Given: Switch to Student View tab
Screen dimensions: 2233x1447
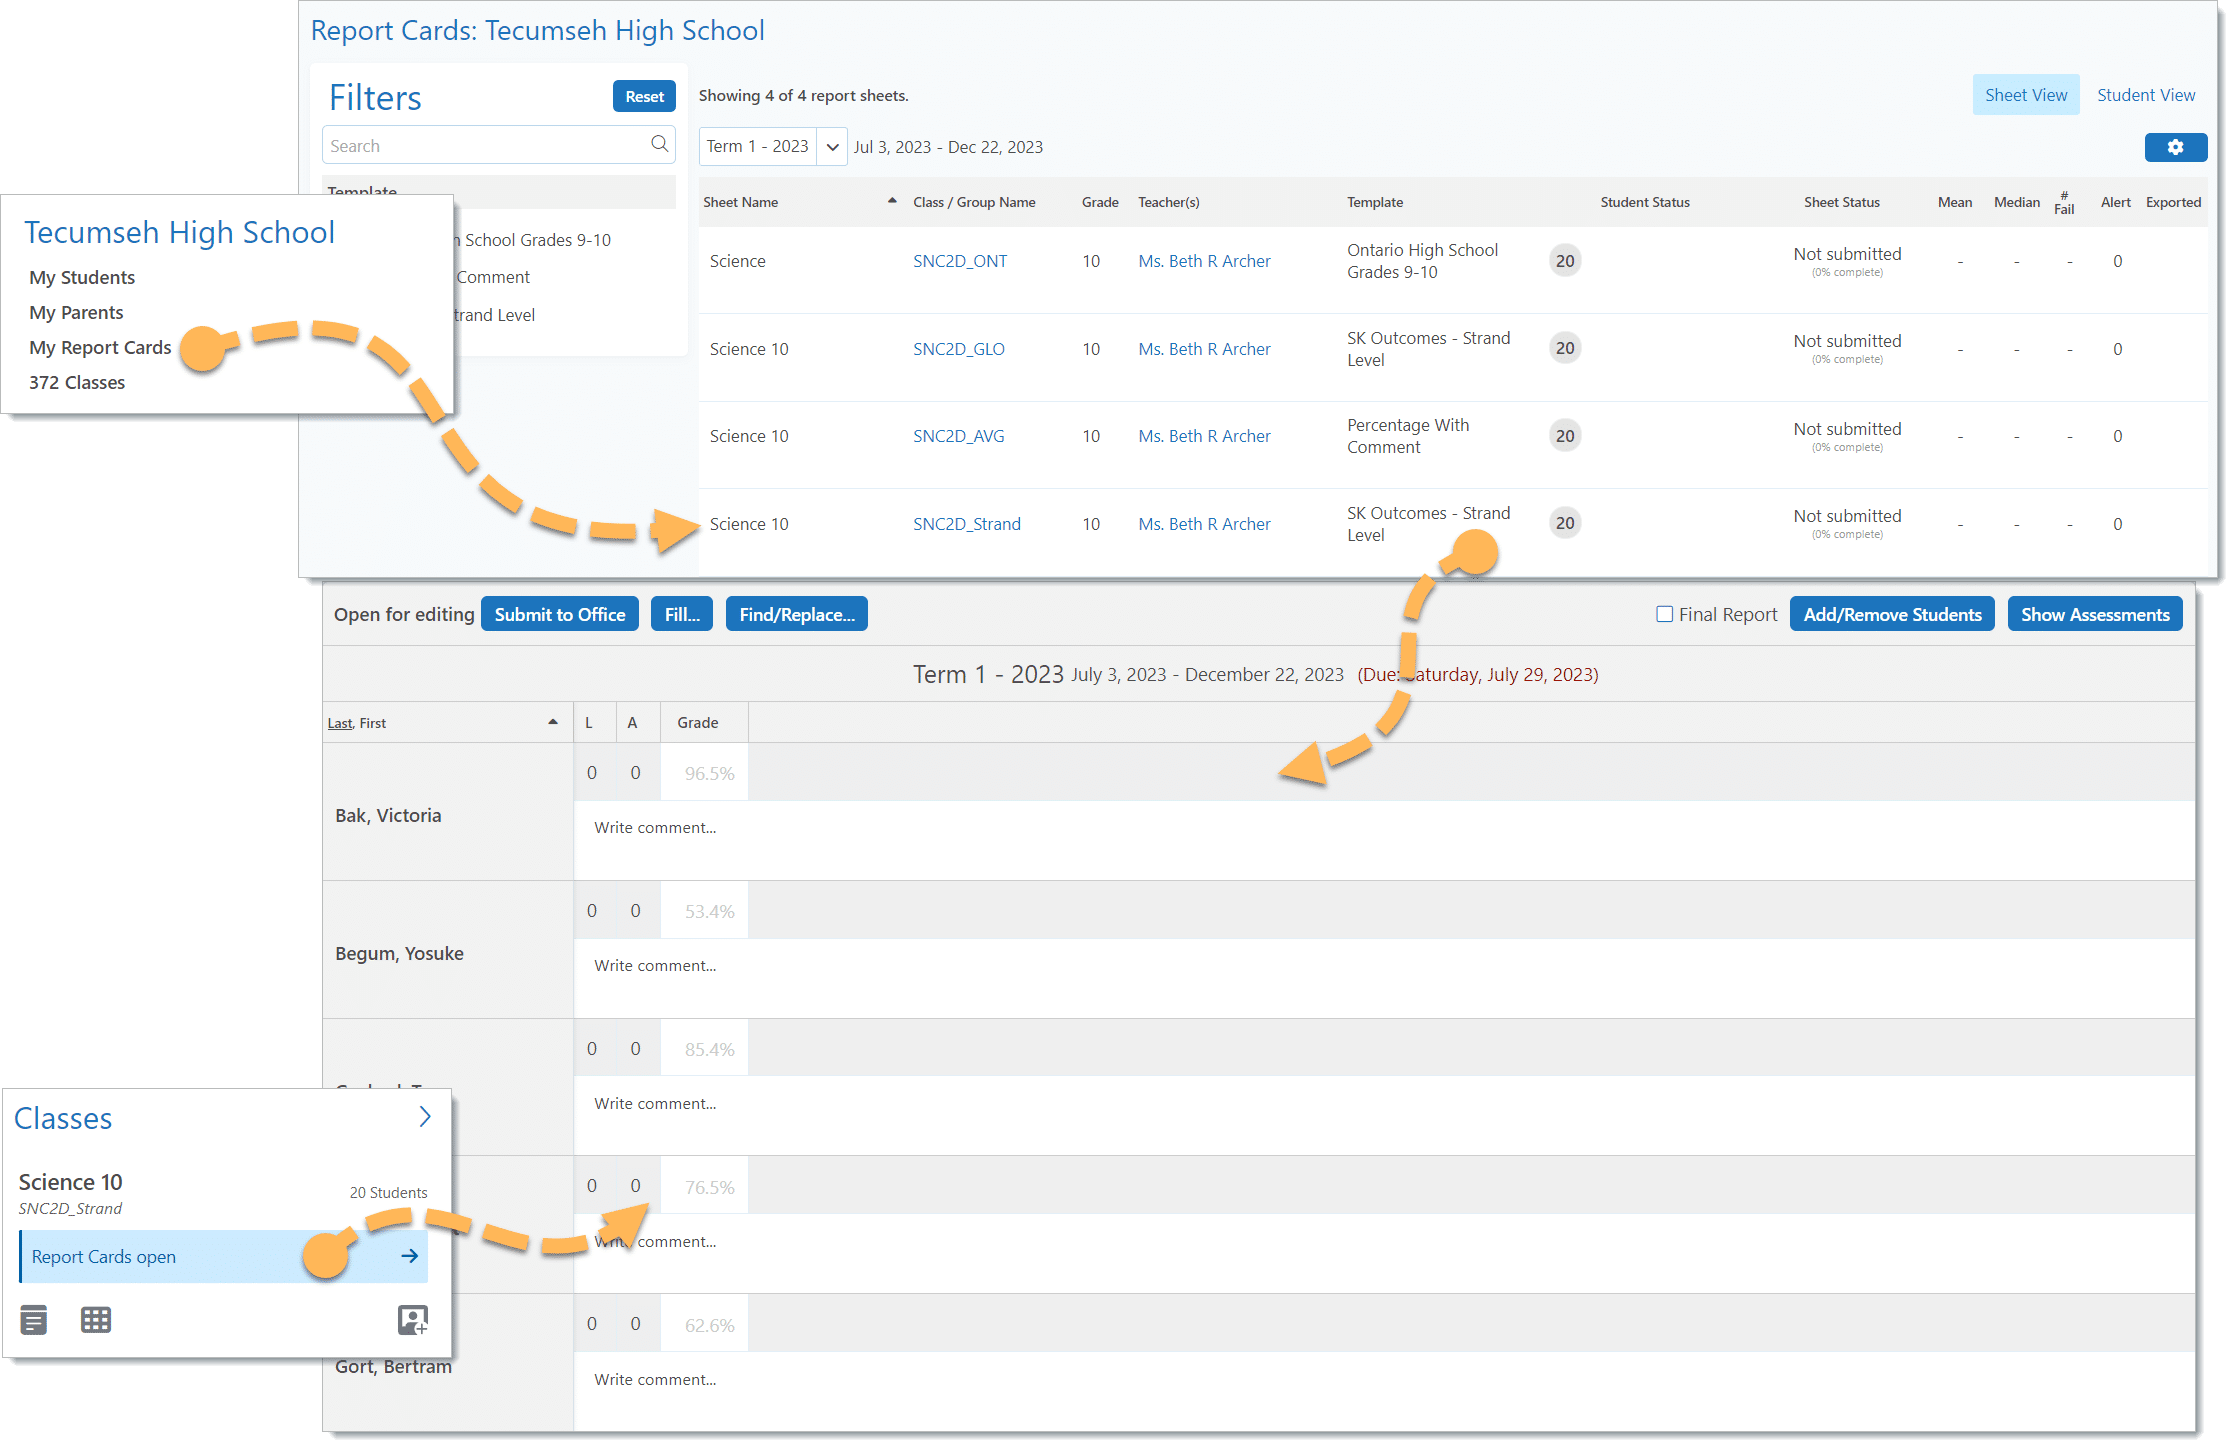Looking at the screenshot, I should [x=2145, y=95].
